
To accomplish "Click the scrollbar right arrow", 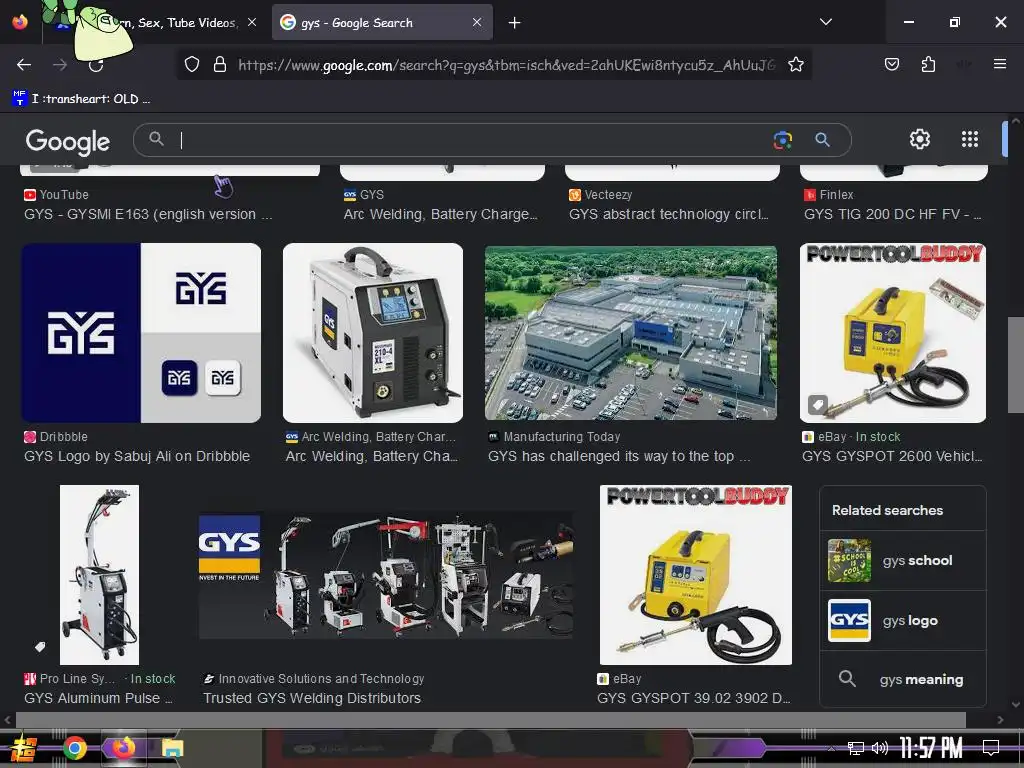I will point(1000,720).
